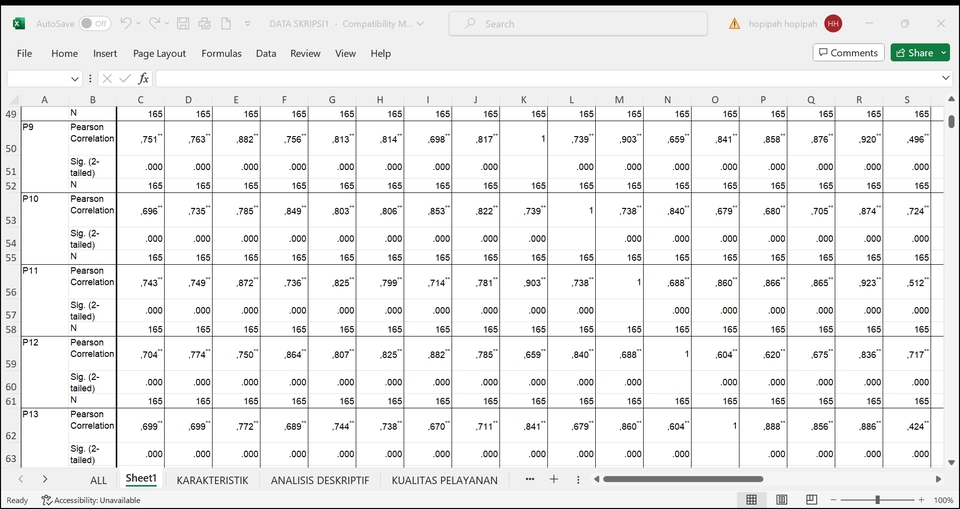The height and width of the screenshot is (509, 960).
Task: Click the Accessibility: Unavailable status indicator
Action: [91, 500]
